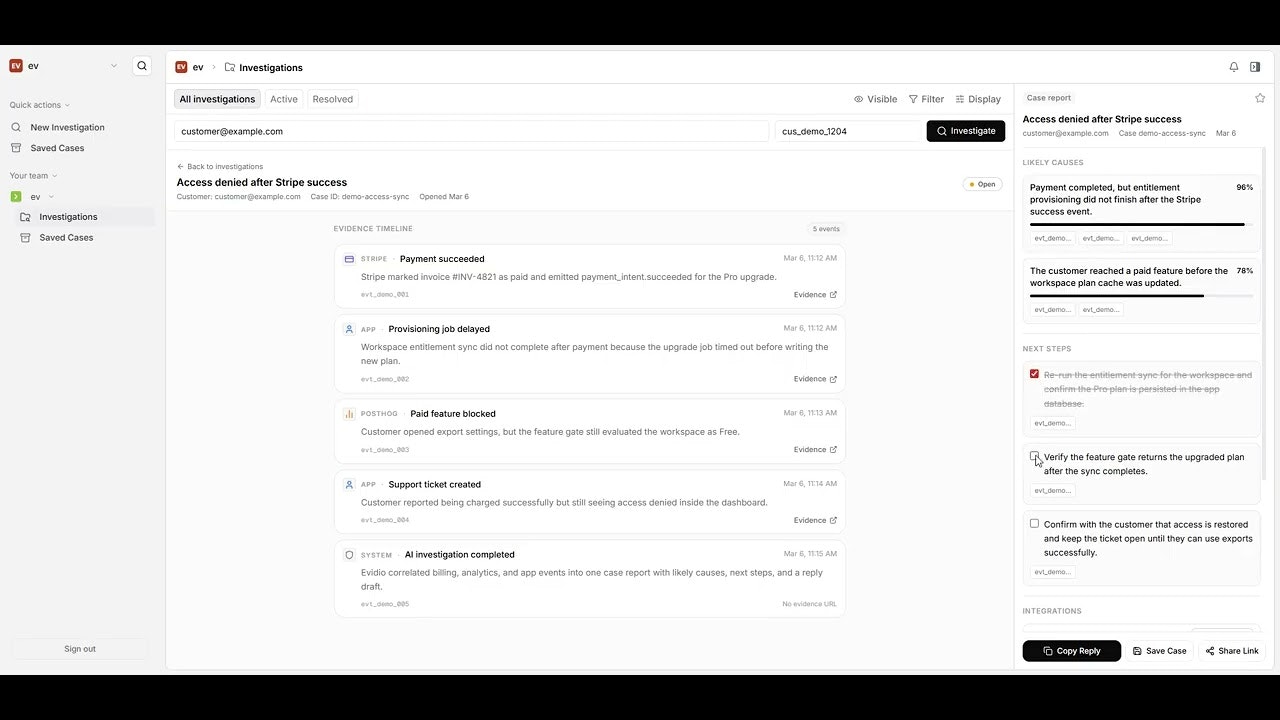
Task: Toggle the right panel collapse icon
Action: (x=1255, y=66)
